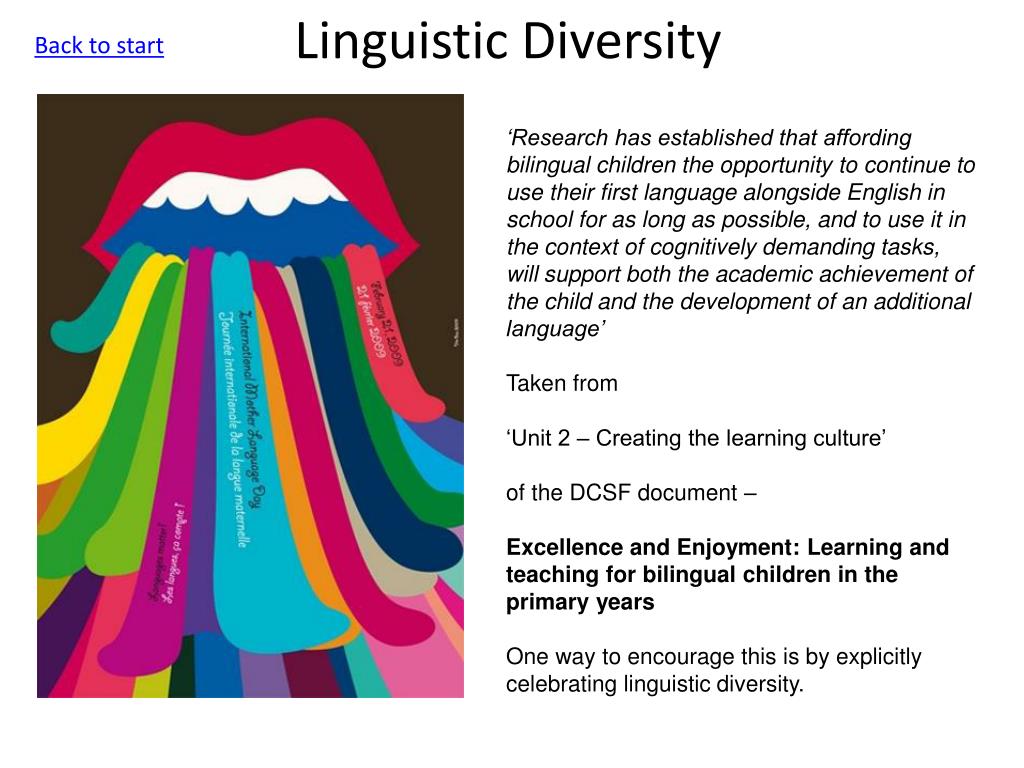Click the Mother Language Day poster image
The width and height of the screenshot is (1024, 768).
click(x=250, y=396)
